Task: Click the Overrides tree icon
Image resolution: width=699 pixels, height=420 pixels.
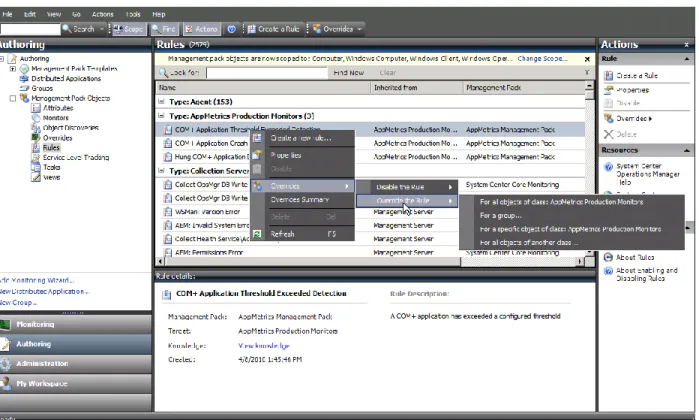Action: (x=36, y=137)
